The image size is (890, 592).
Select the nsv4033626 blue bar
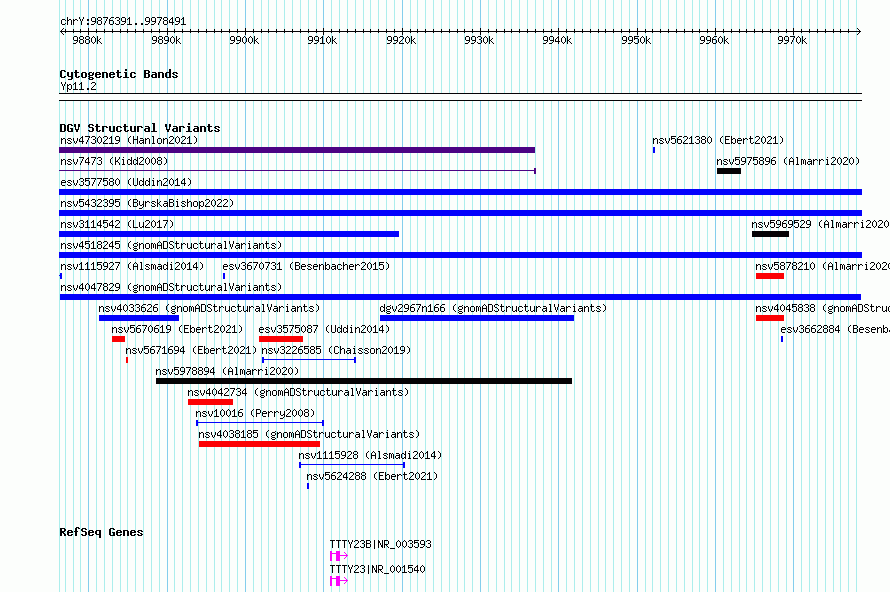tap(138, 318)
